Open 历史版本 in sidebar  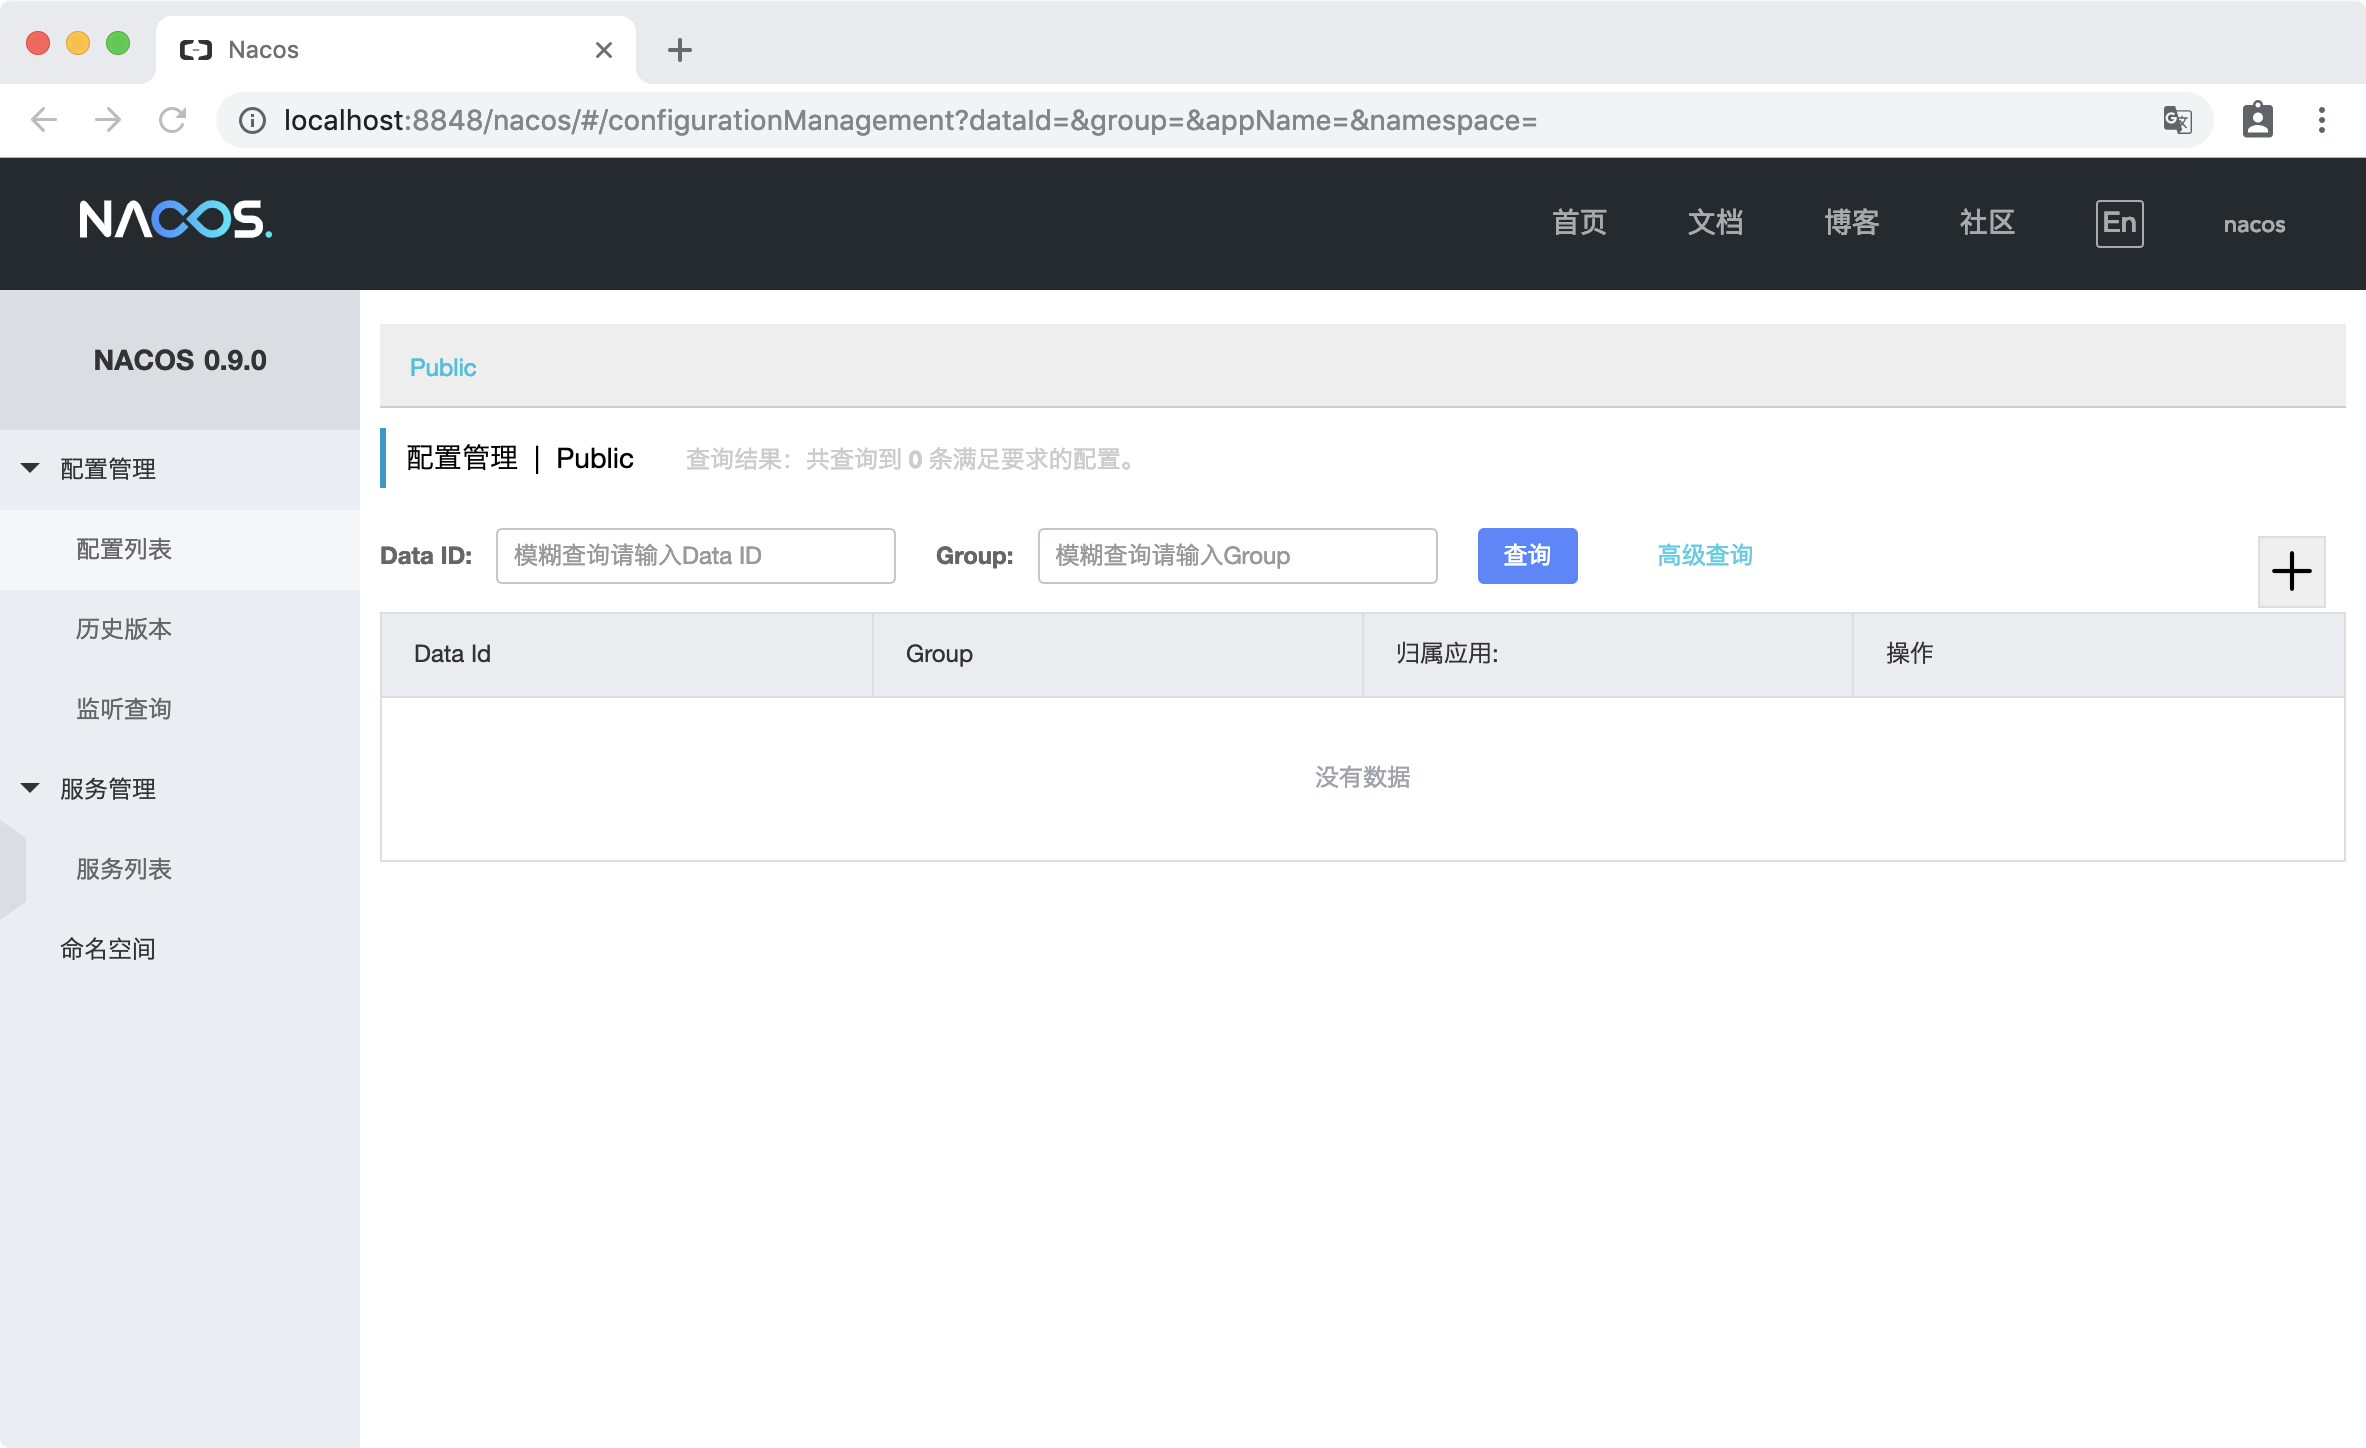point(124,629)
